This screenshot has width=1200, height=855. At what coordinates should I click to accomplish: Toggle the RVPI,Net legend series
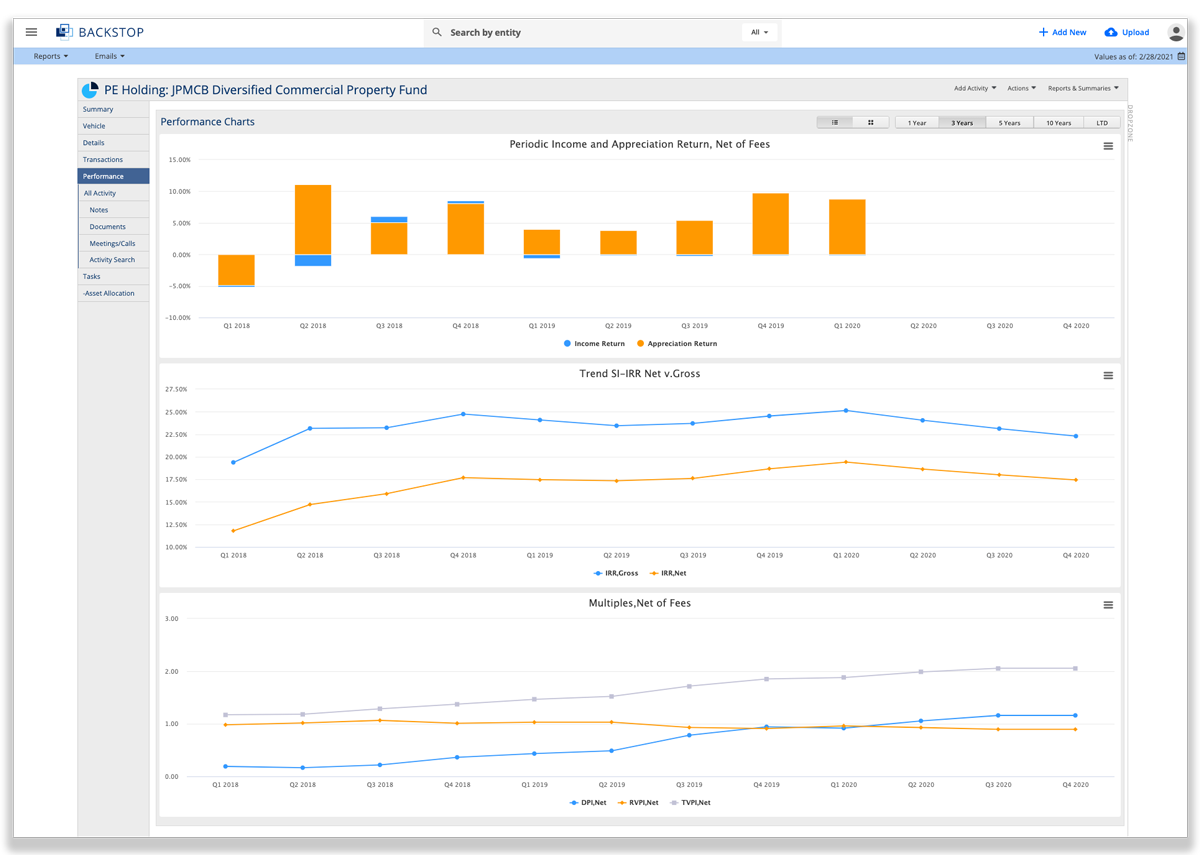coord(638,802)
